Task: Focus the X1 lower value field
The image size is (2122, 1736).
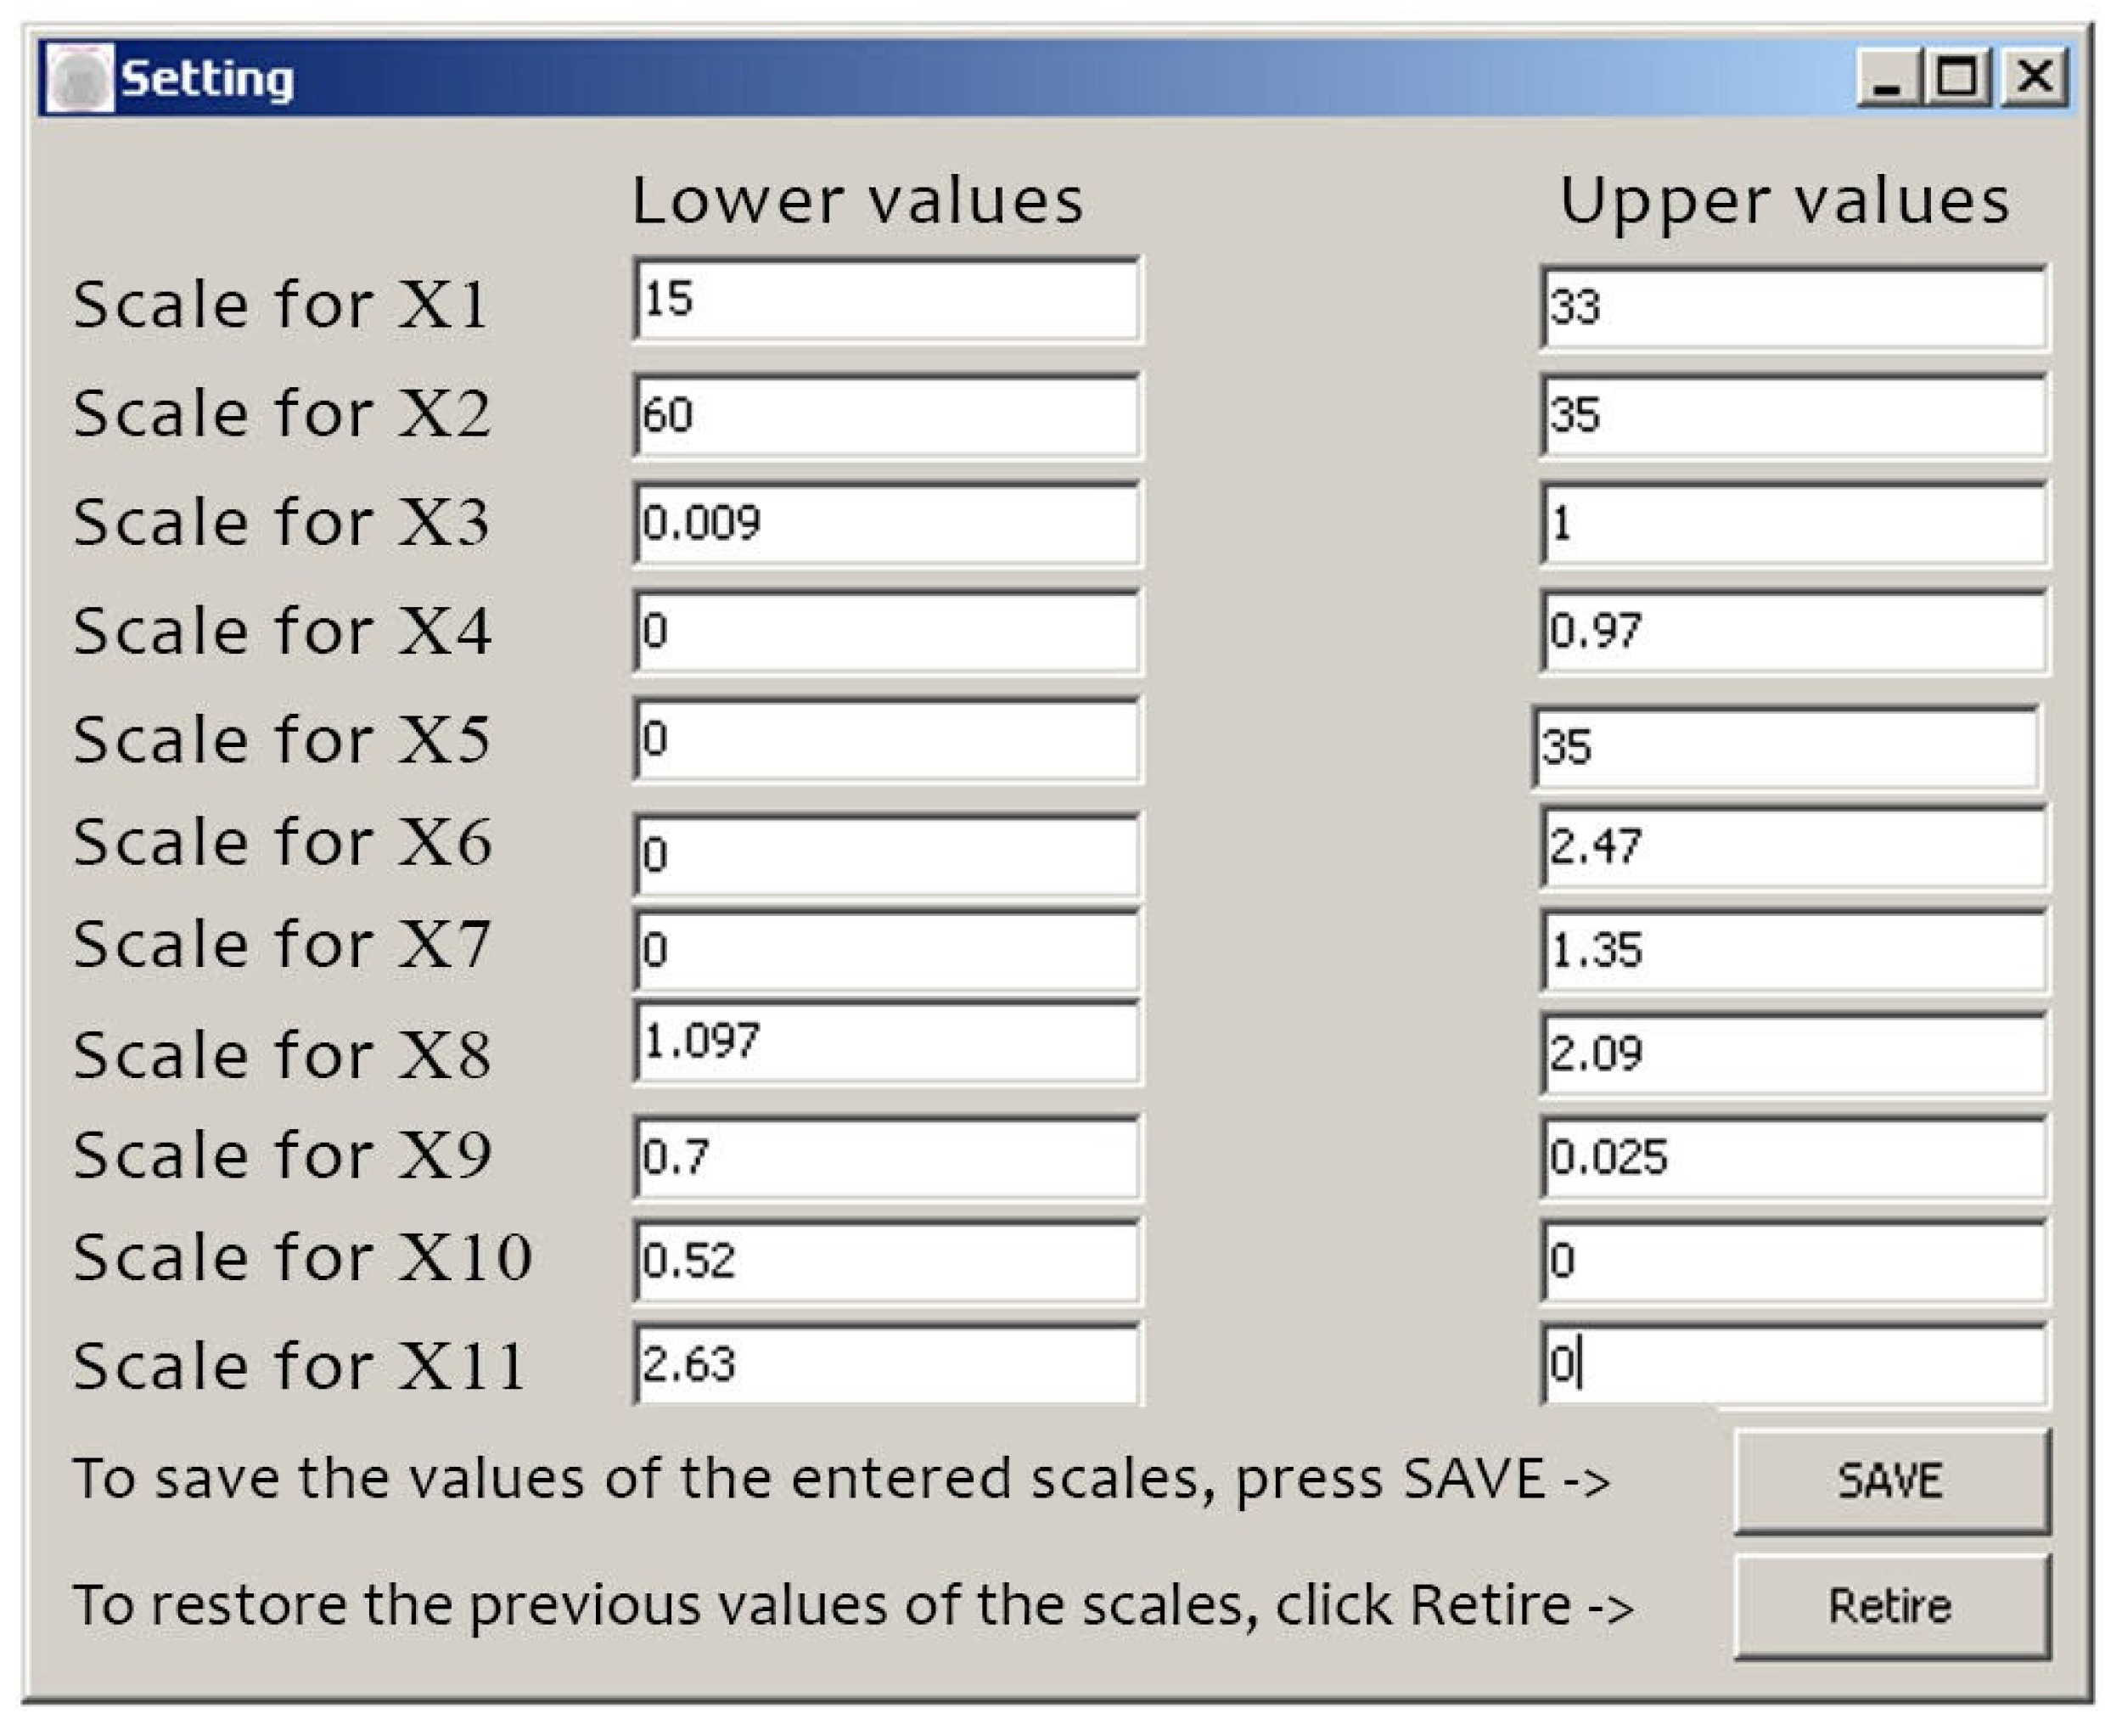Action: [887, 299]
